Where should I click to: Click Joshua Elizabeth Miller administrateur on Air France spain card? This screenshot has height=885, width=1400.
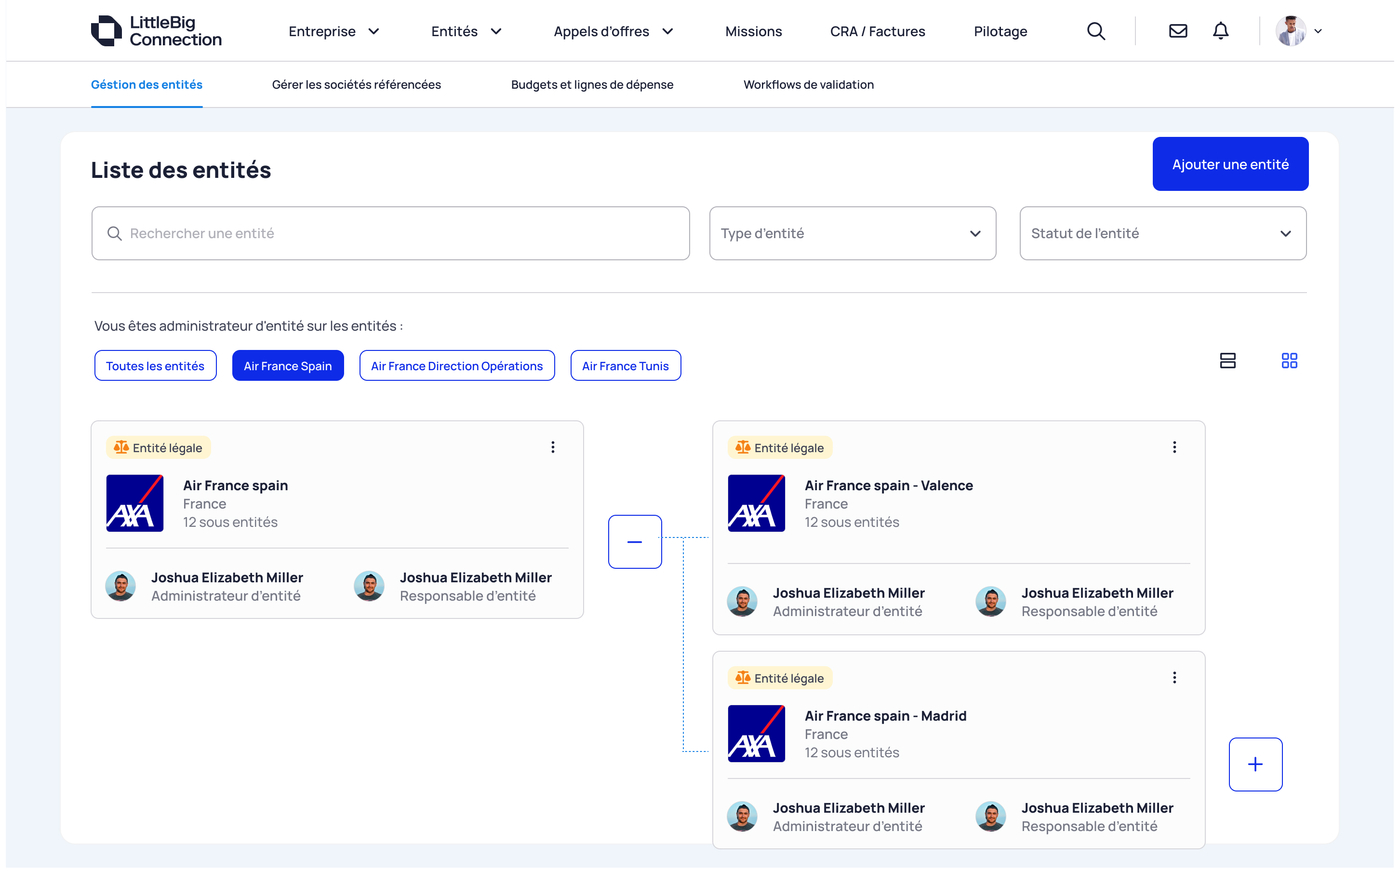tap(227, 578)
